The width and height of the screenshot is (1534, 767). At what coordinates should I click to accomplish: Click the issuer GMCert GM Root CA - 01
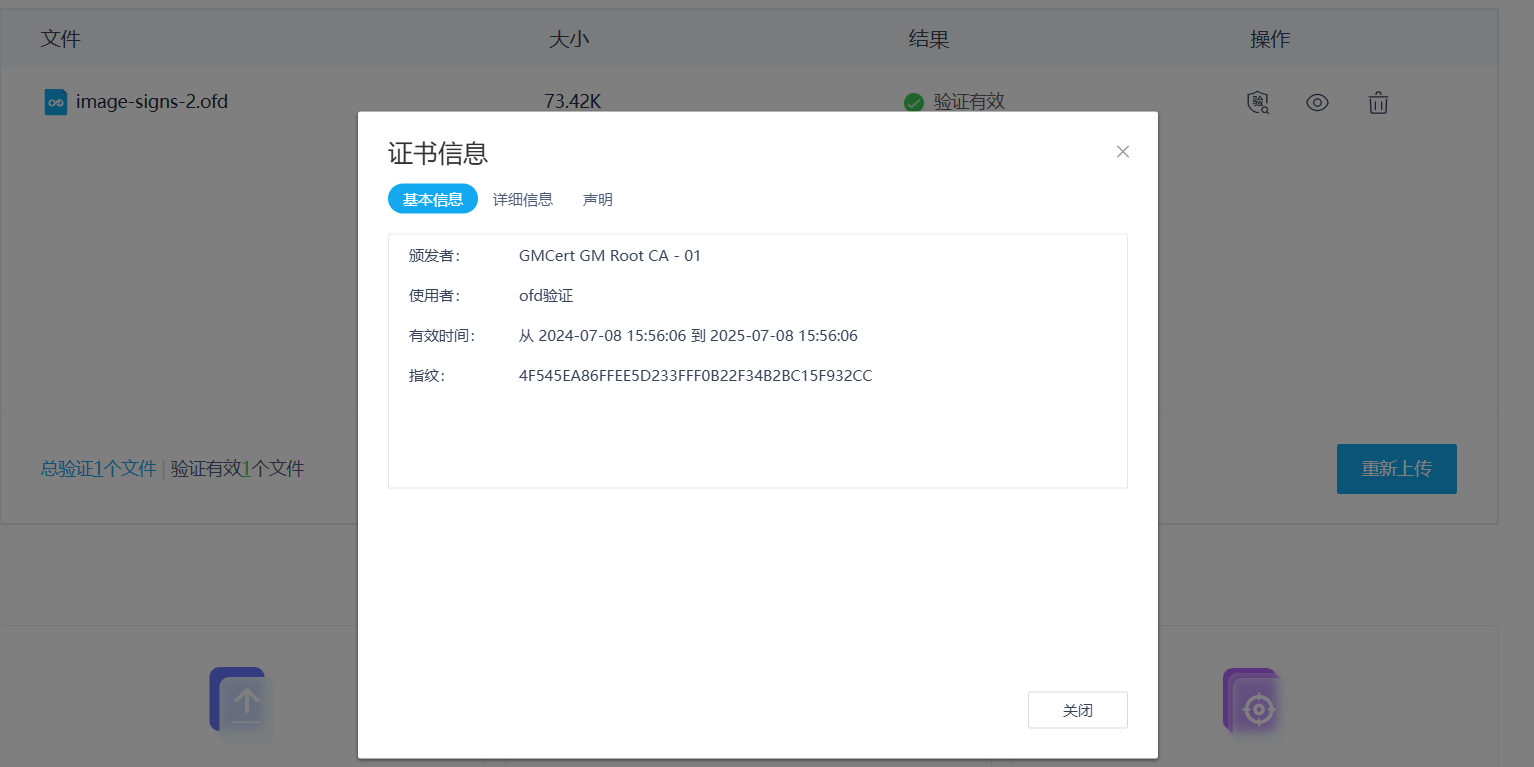pos(610,256)
